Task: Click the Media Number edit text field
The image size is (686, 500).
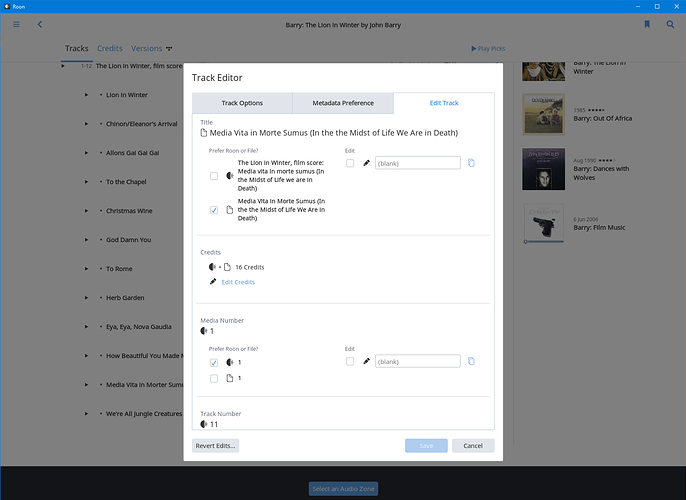Action: pos(418,361)
